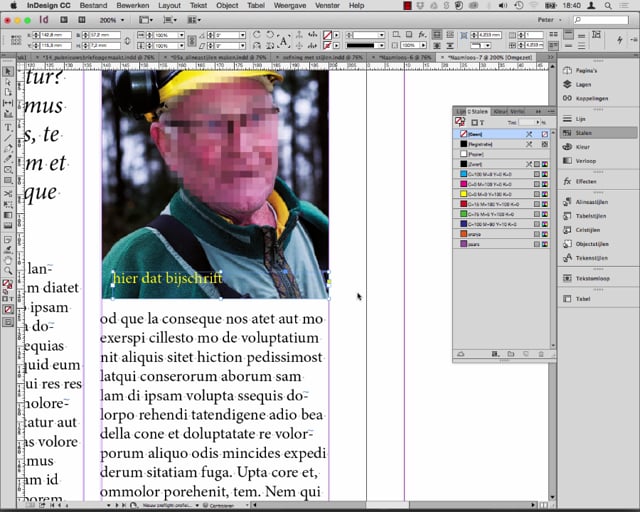Open the stroke style dropdown
Image resolution: width=640 pixels, height=512 pixels.
381,45
